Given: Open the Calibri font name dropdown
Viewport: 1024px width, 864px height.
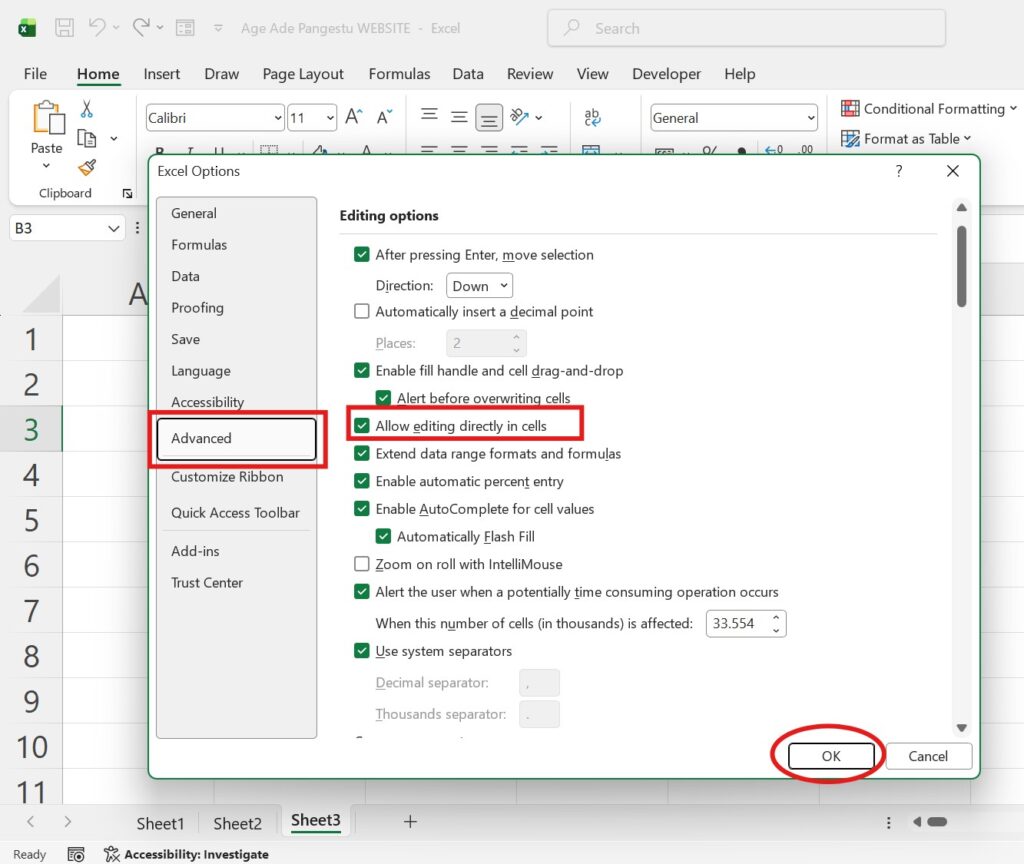Looking at the screenshot, I should (278, 118).
